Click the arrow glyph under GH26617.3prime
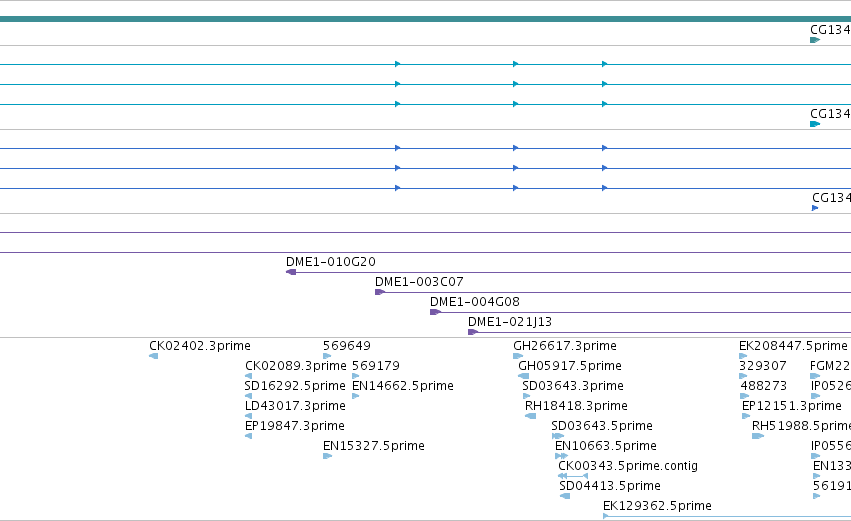851x521 pixels. coord(518,356)
